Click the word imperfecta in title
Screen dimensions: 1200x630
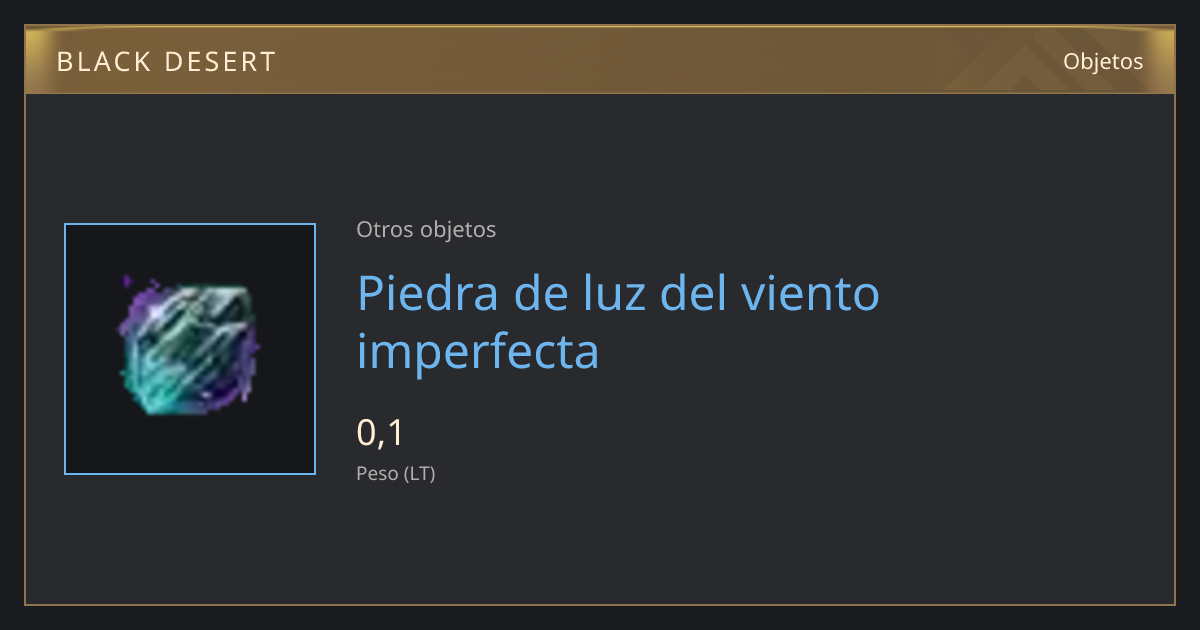pyautogui.click(x=478, y=352)
